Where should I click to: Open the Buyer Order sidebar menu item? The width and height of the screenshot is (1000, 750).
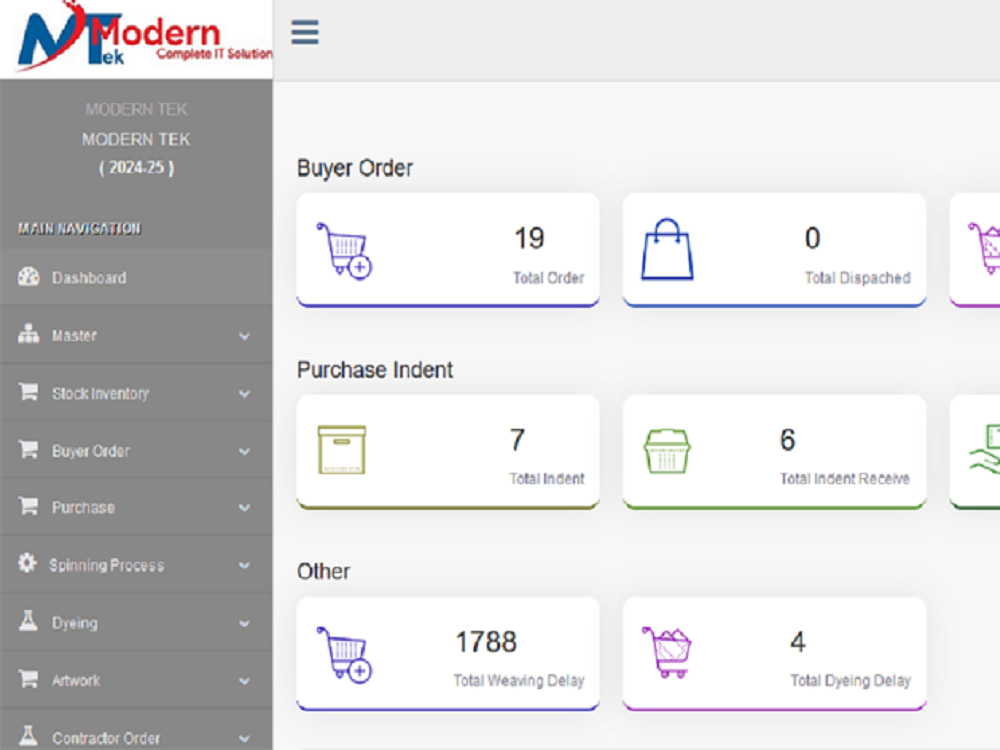coord(136,450)
